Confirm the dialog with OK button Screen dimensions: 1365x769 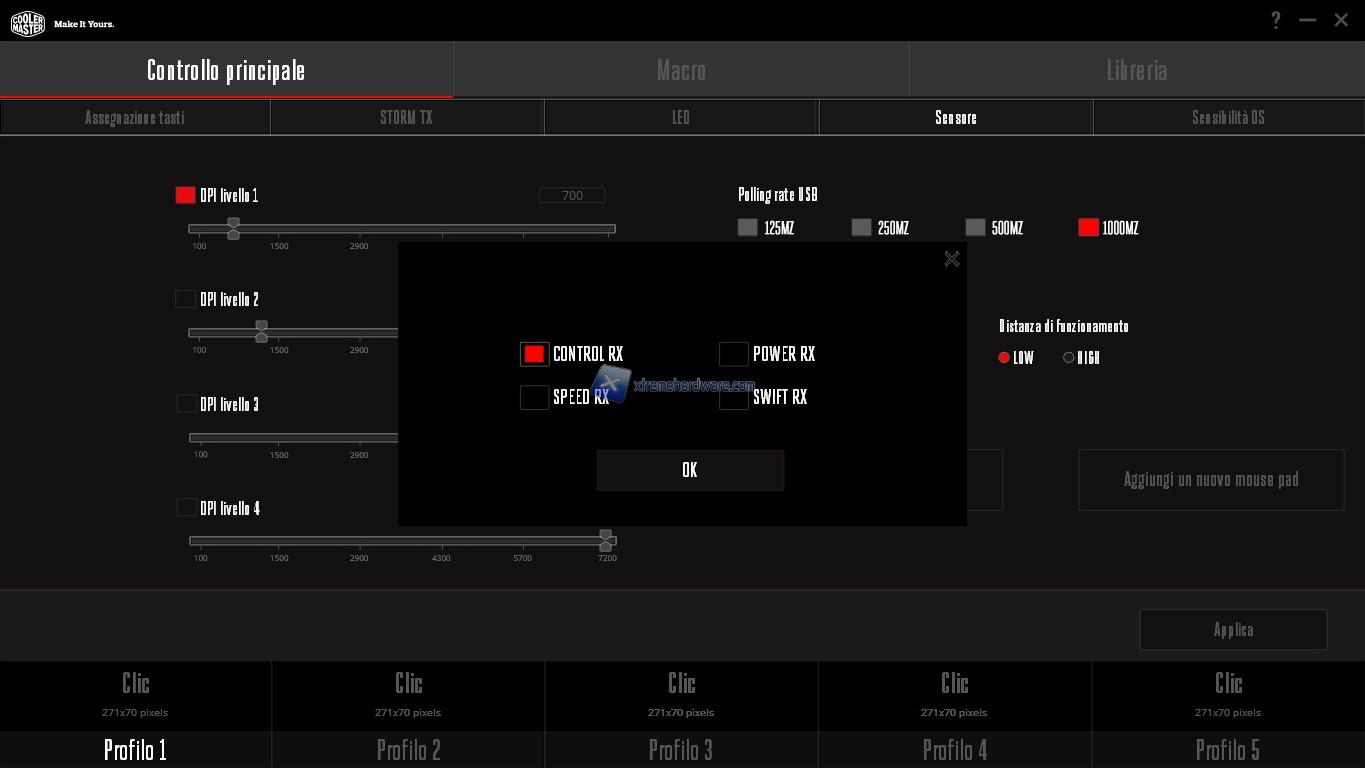point(689,470)
